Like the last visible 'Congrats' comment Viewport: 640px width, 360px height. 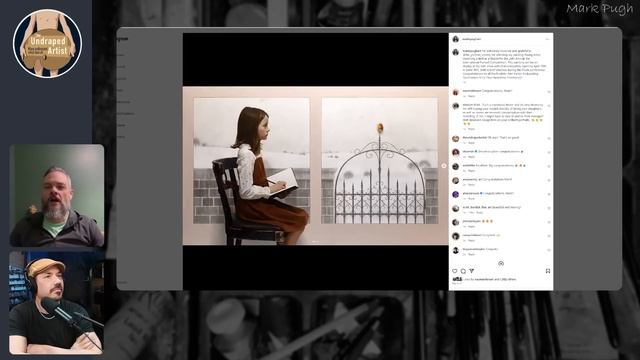coord(549,250)
